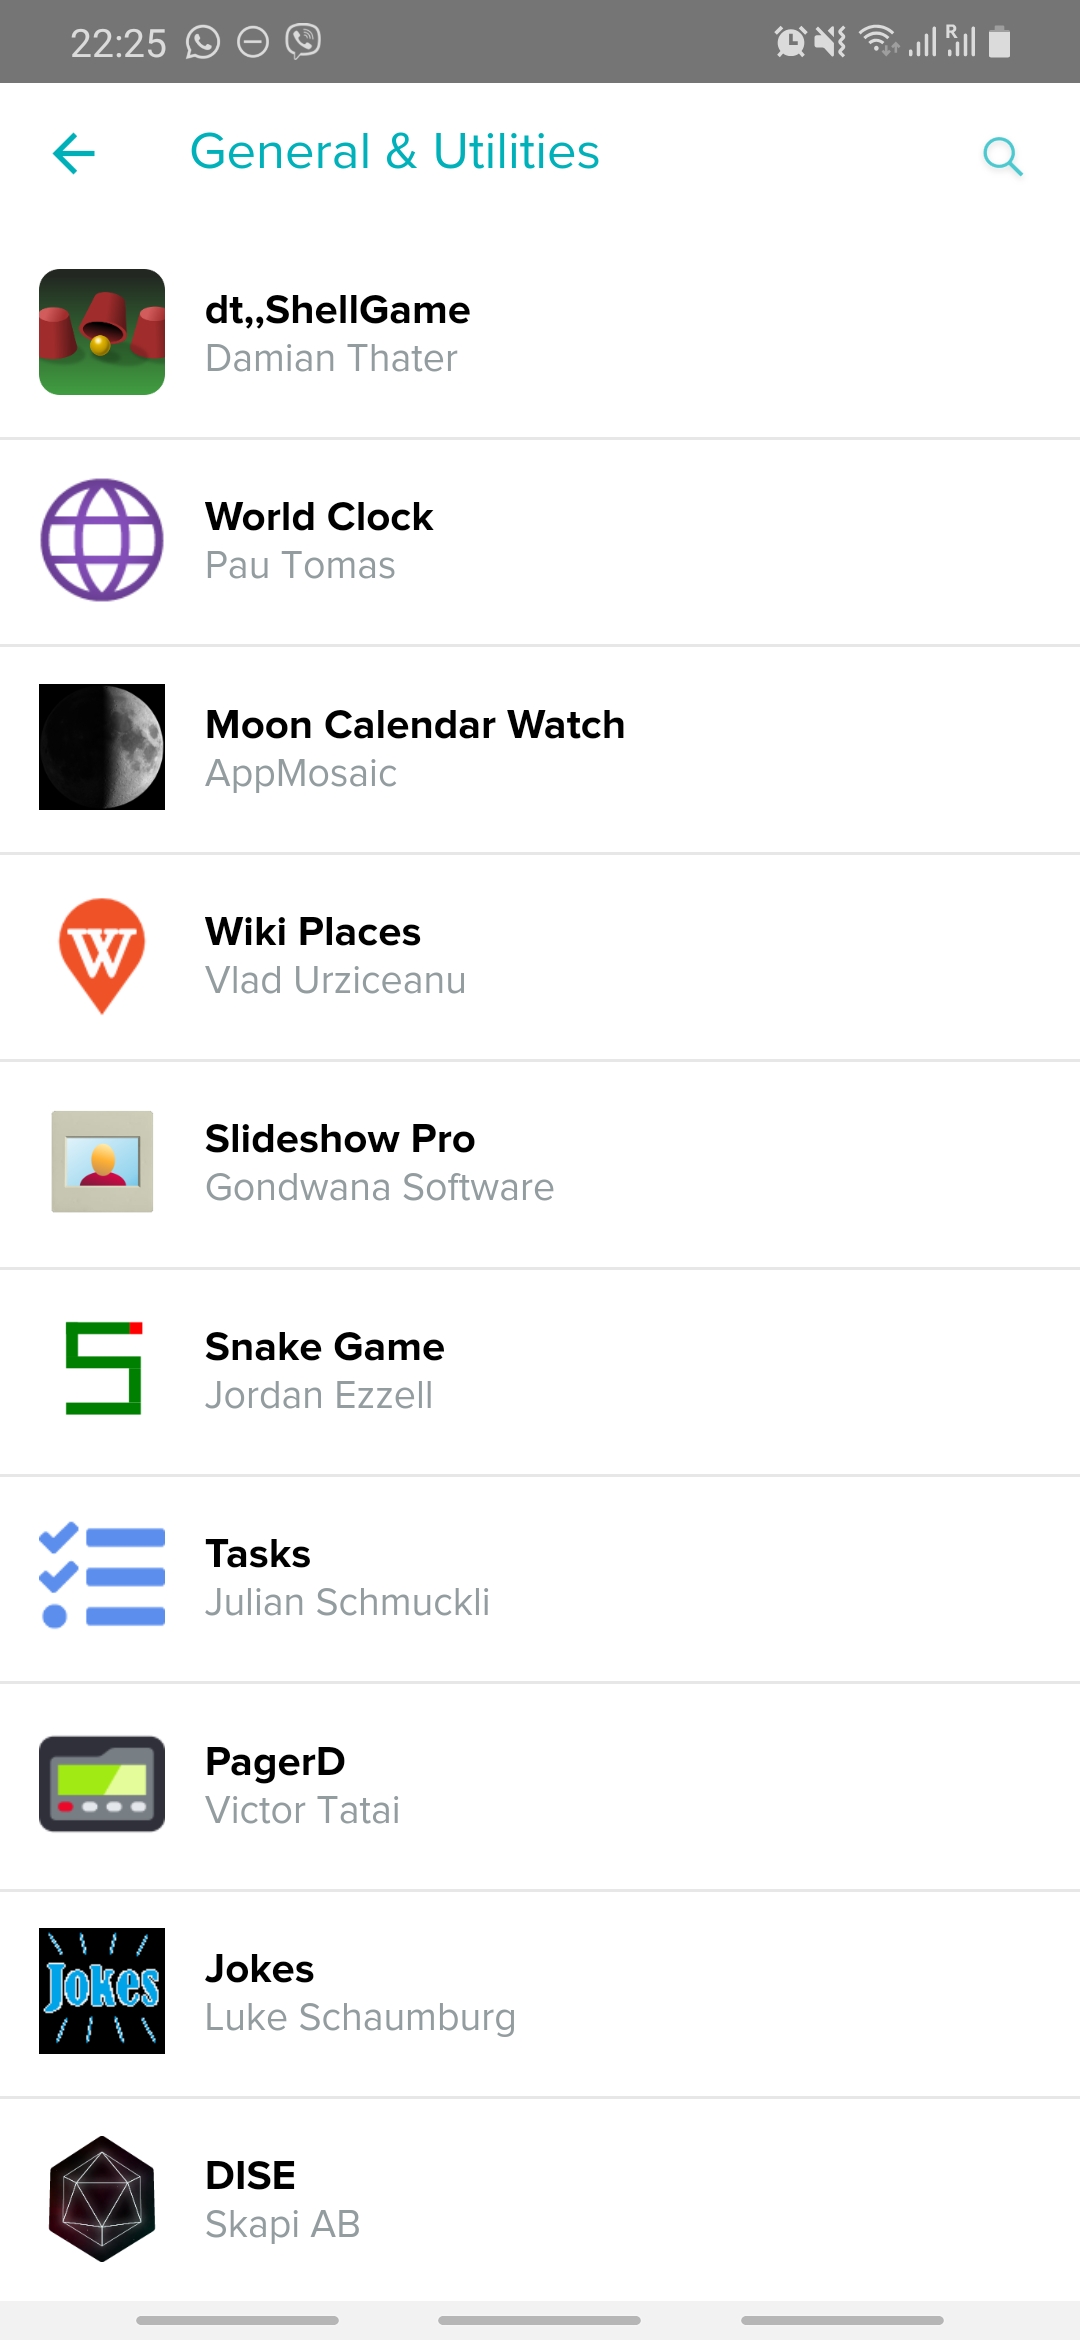Tap the General & Utilities header title
The image size is (1080, 2340).
point(395,152)
